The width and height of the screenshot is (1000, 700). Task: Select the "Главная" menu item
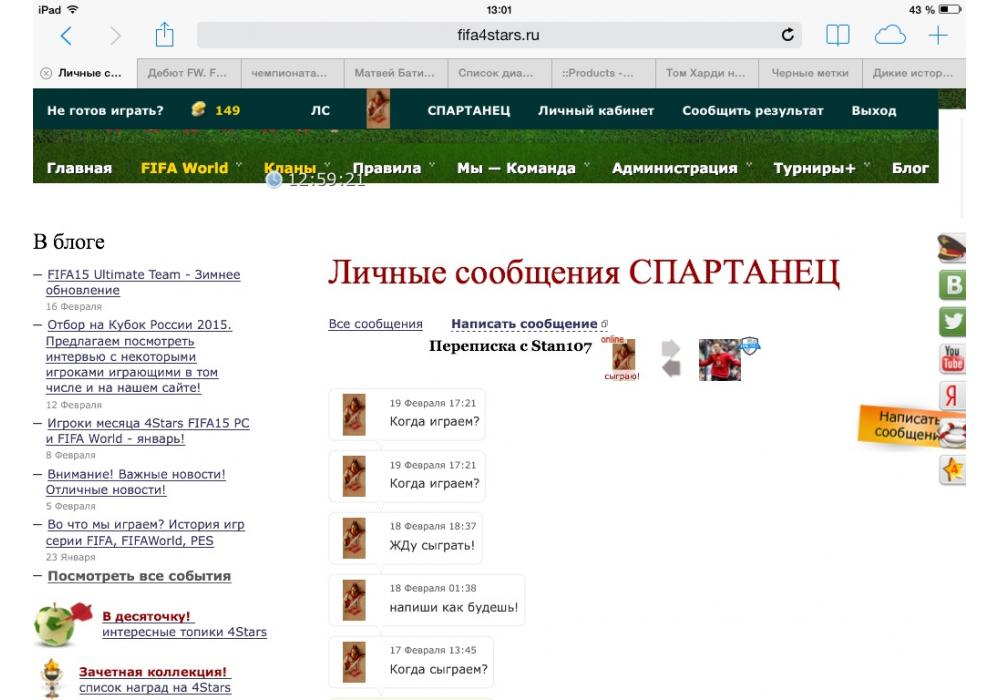[x=79, y=168]
